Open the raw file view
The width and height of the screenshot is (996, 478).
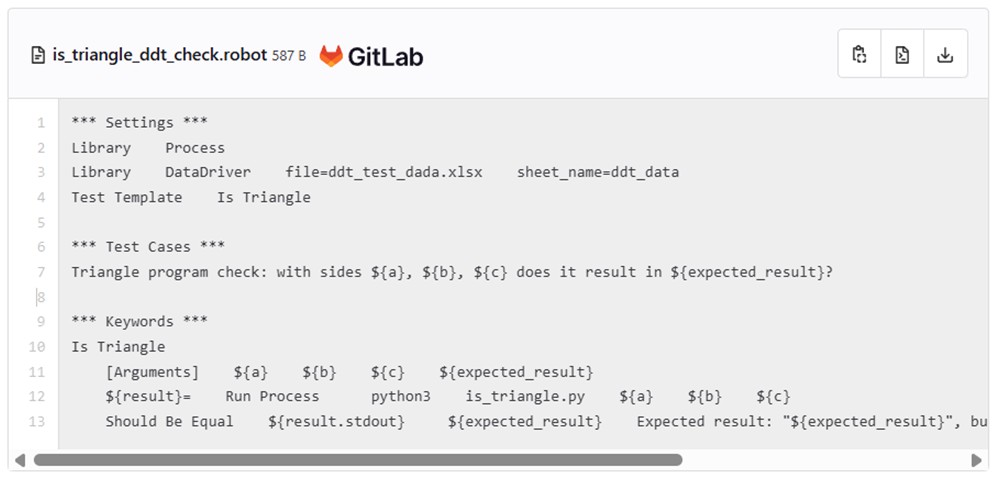point(902,55)
